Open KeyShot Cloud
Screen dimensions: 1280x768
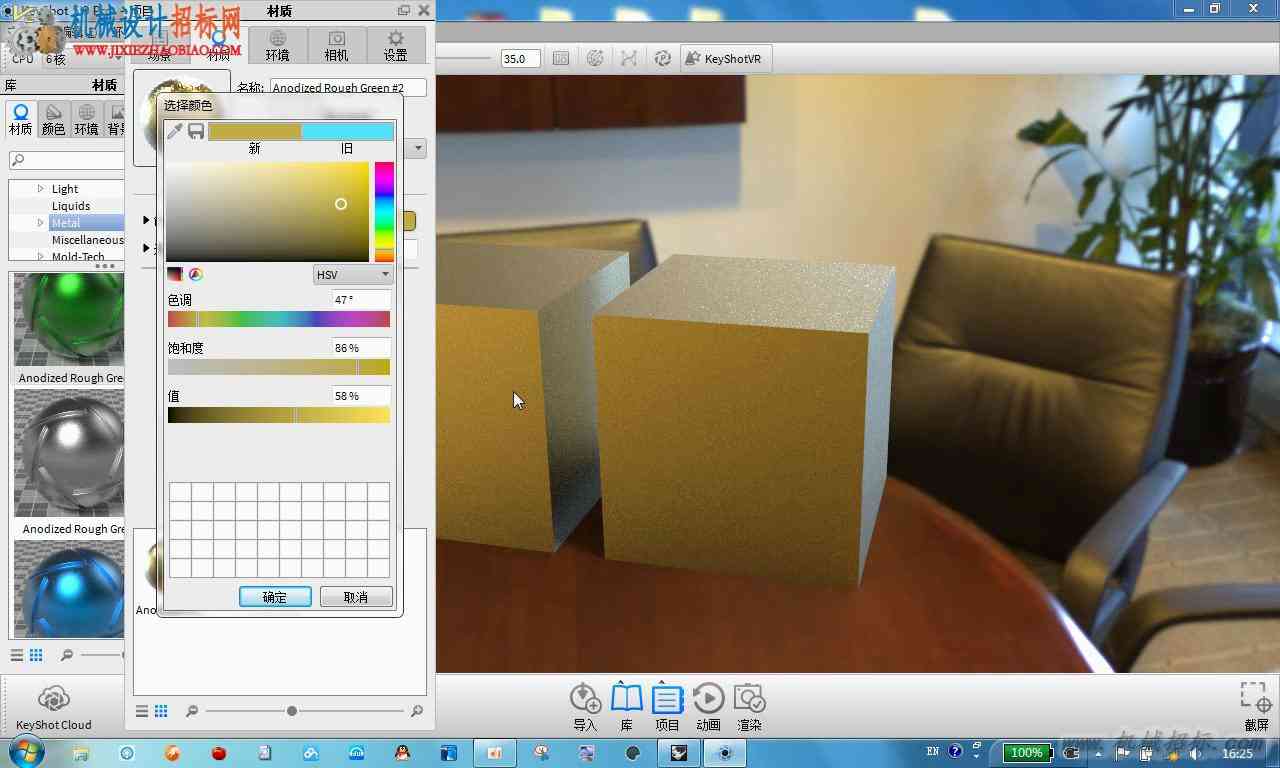click(x=54, y=708)
